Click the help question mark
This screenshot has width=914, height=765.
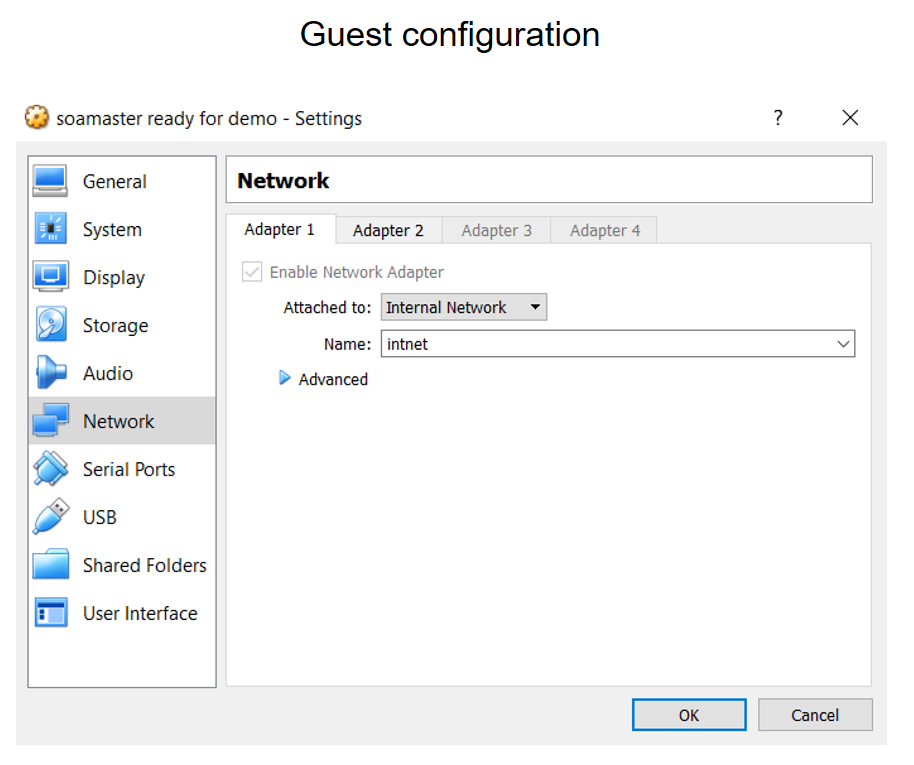click(x=778, y=118)
